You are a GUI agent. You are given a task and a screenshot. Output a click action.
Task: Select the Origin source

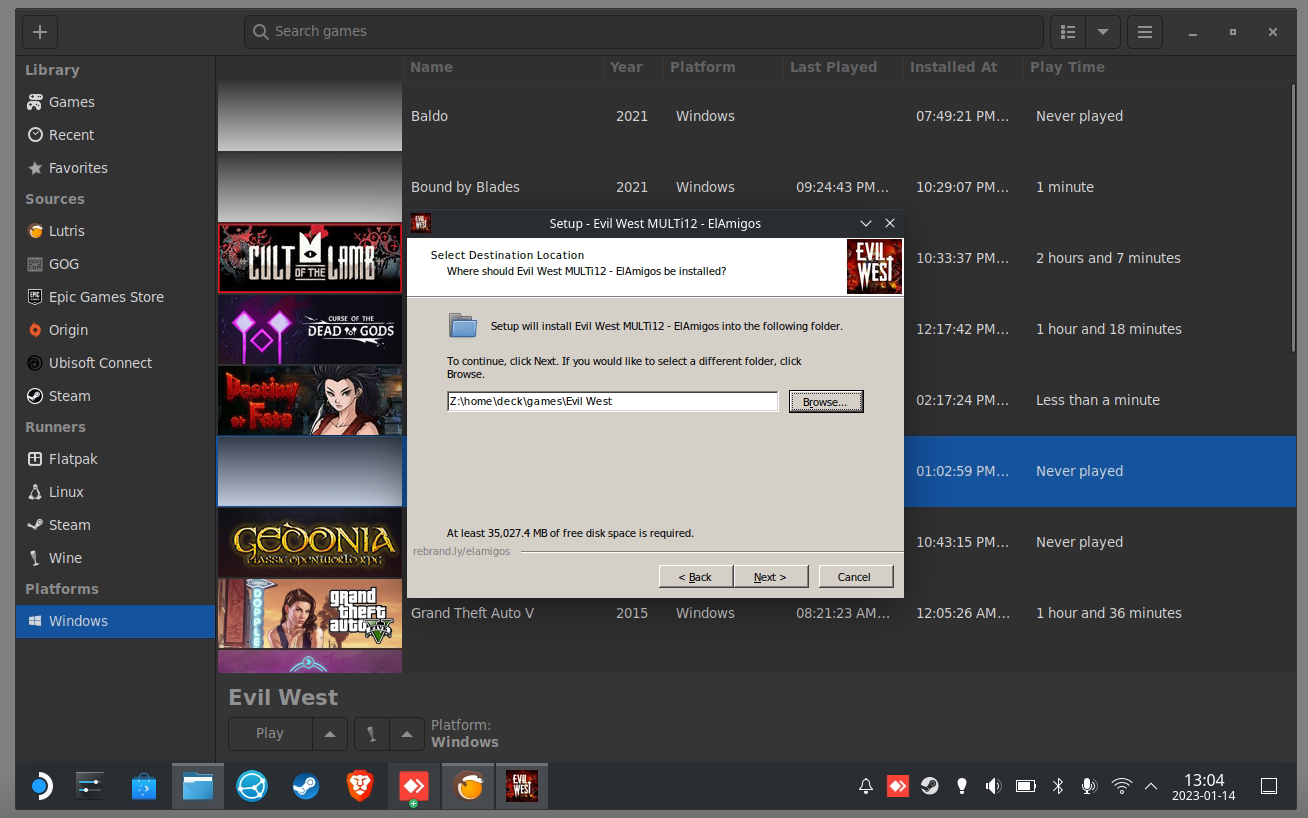click(115, 330)
